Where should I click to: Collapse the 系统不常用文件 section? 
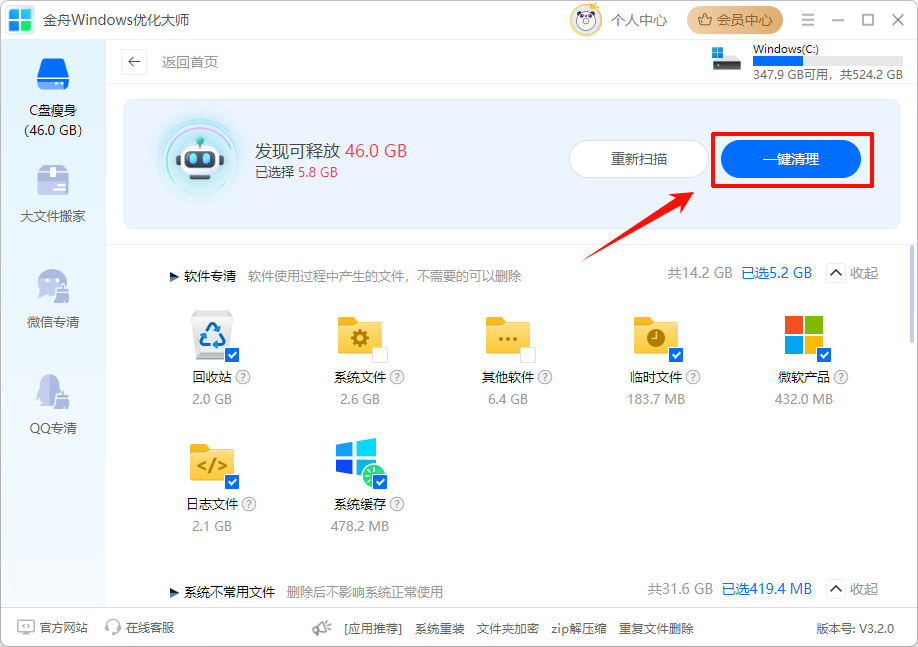(x=851, y=589)
